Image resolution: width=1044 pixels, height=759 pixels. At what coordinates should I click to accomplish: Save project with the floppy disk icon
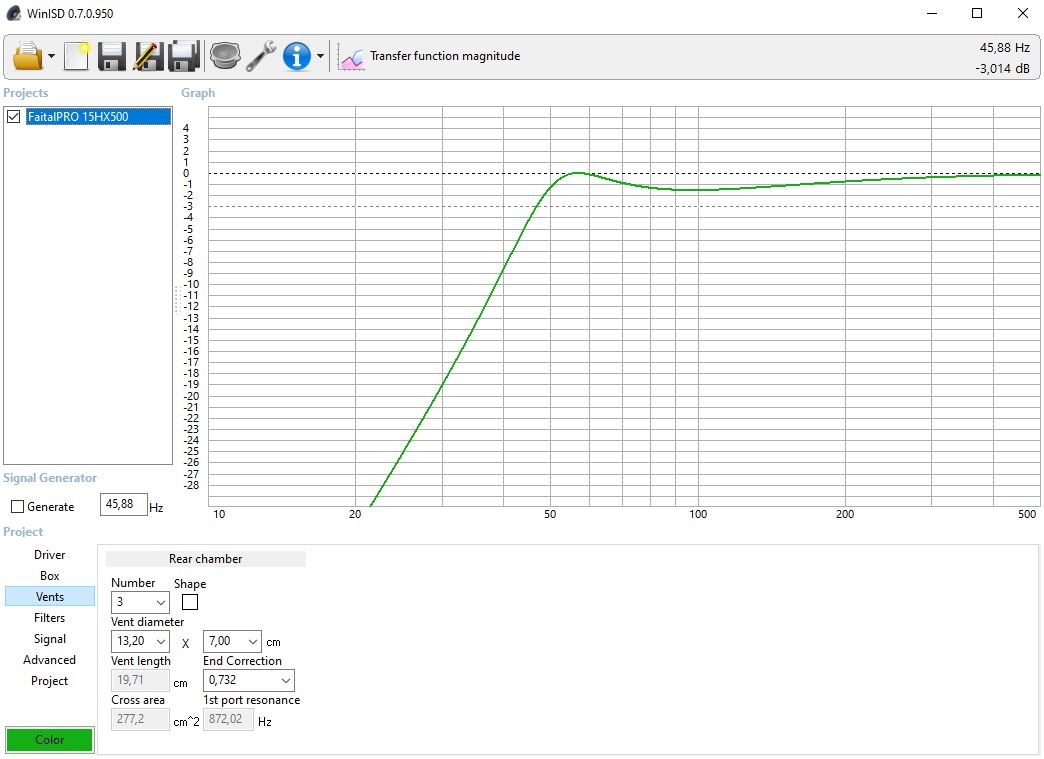pos(112,56)
